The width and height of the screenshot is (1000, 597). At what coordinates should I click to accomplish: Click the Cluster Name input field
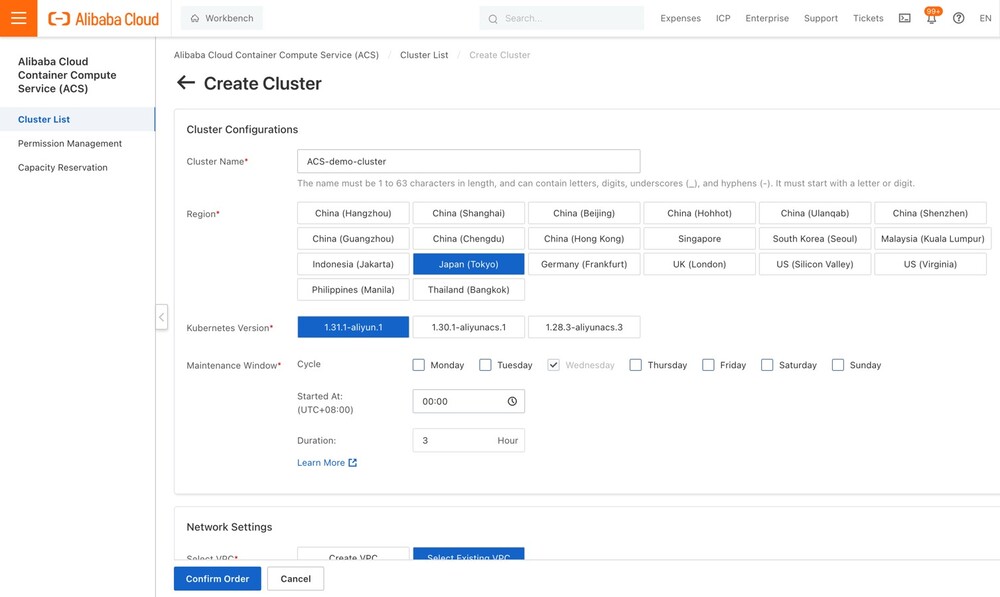tap(468, 161)
